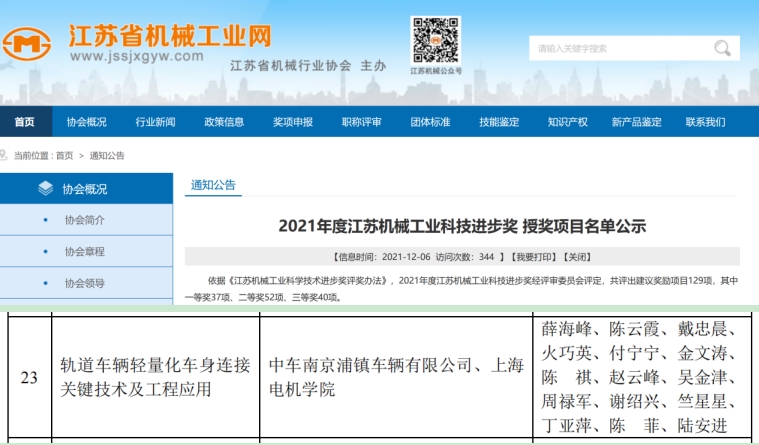Open the 奖项申报 navigation item
Screen dimensions: 759x445
(293, 122)
